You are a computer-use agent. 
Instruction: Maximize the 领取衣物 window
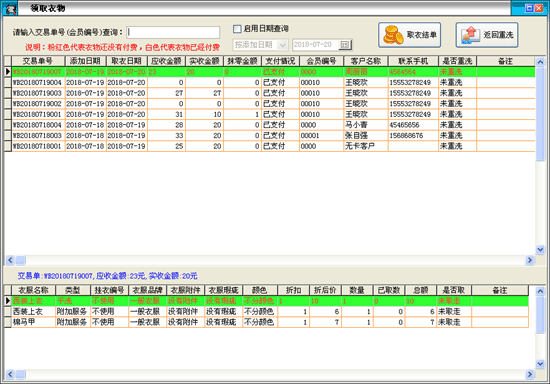(x=529, y=8)
